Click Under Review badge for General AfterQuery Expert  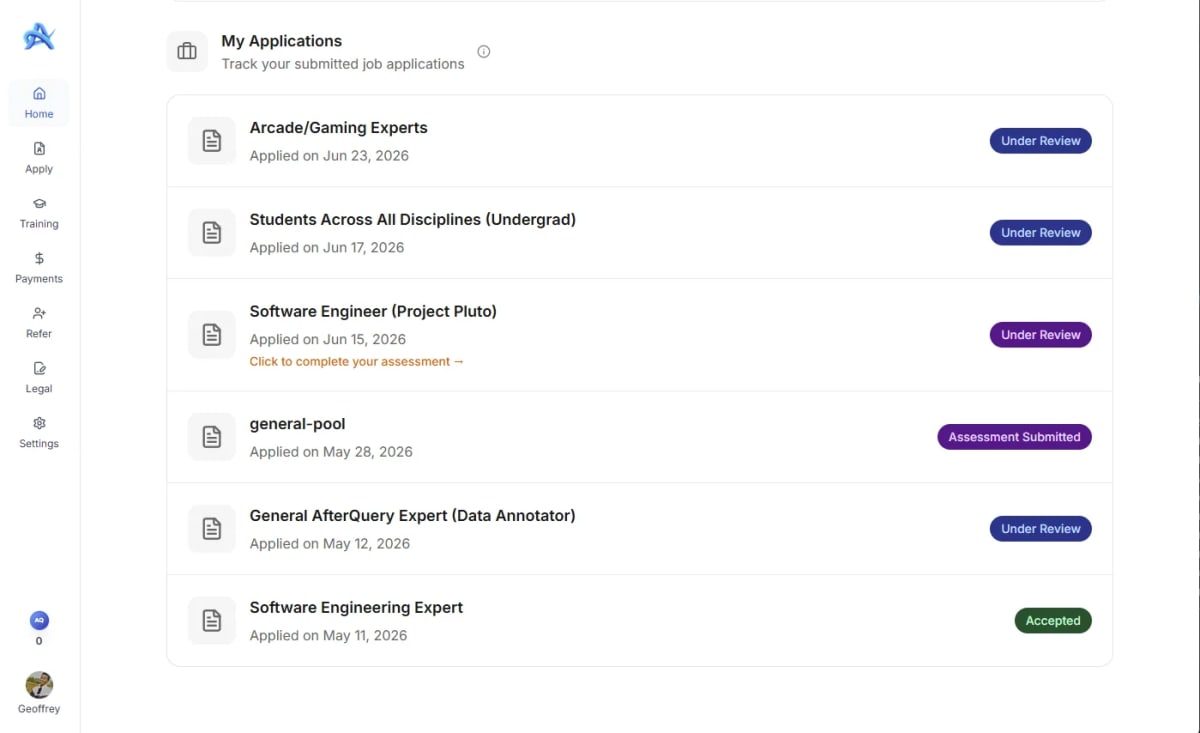click(x=1041, y=529)
